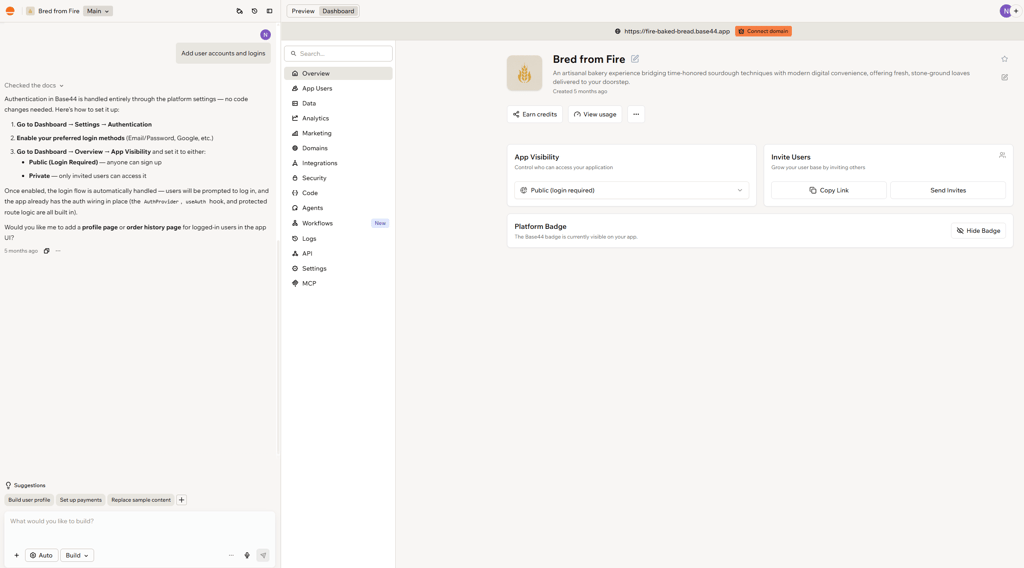The image size is (1024, 568).
Task: Open App Users in the sidebar
Action: (x=338, y=88)
